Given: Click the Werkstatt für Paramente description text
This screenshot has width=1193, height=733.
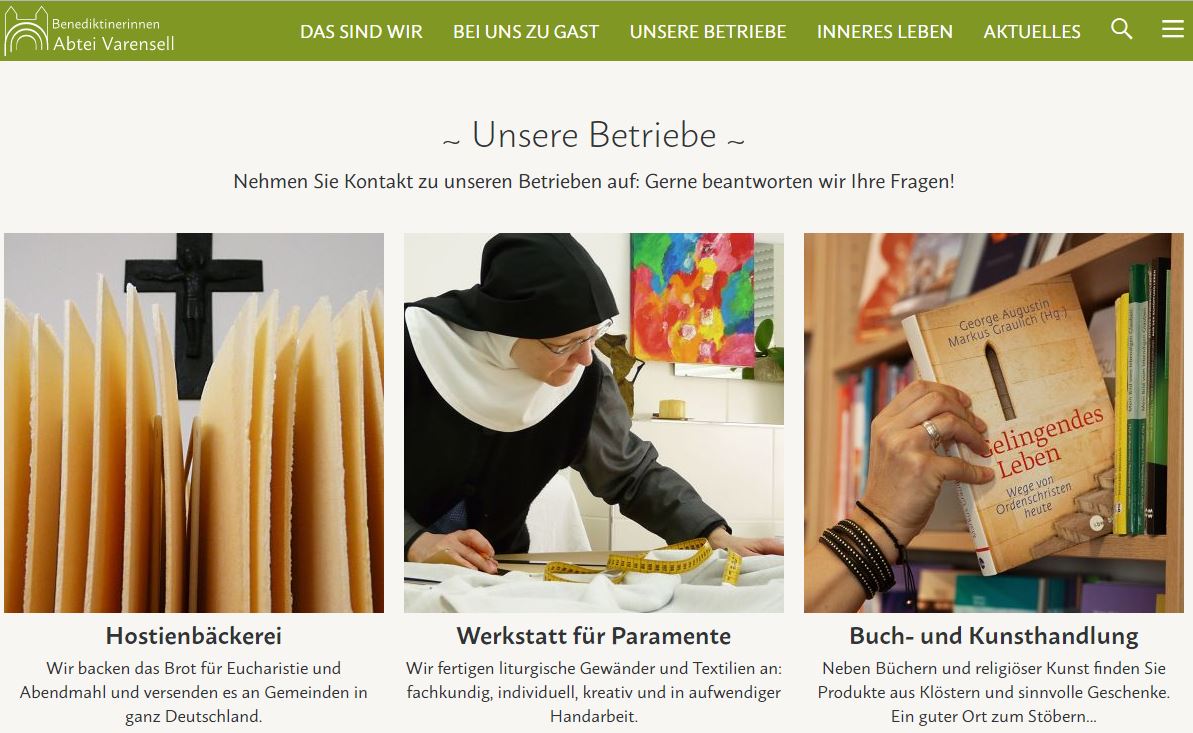Looking at the screenshot, I should pyautogui.click(x=593, y=692).
